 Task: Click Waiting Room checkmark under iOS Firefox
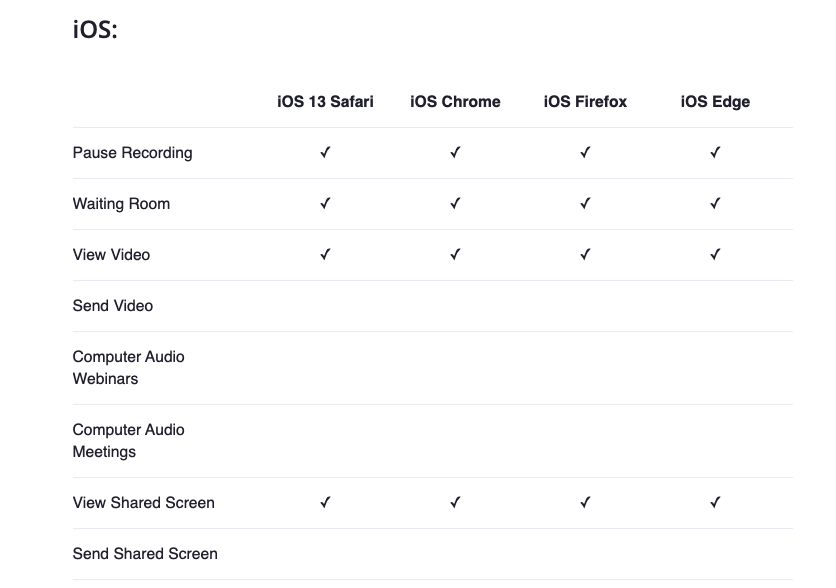click(585, 204)
